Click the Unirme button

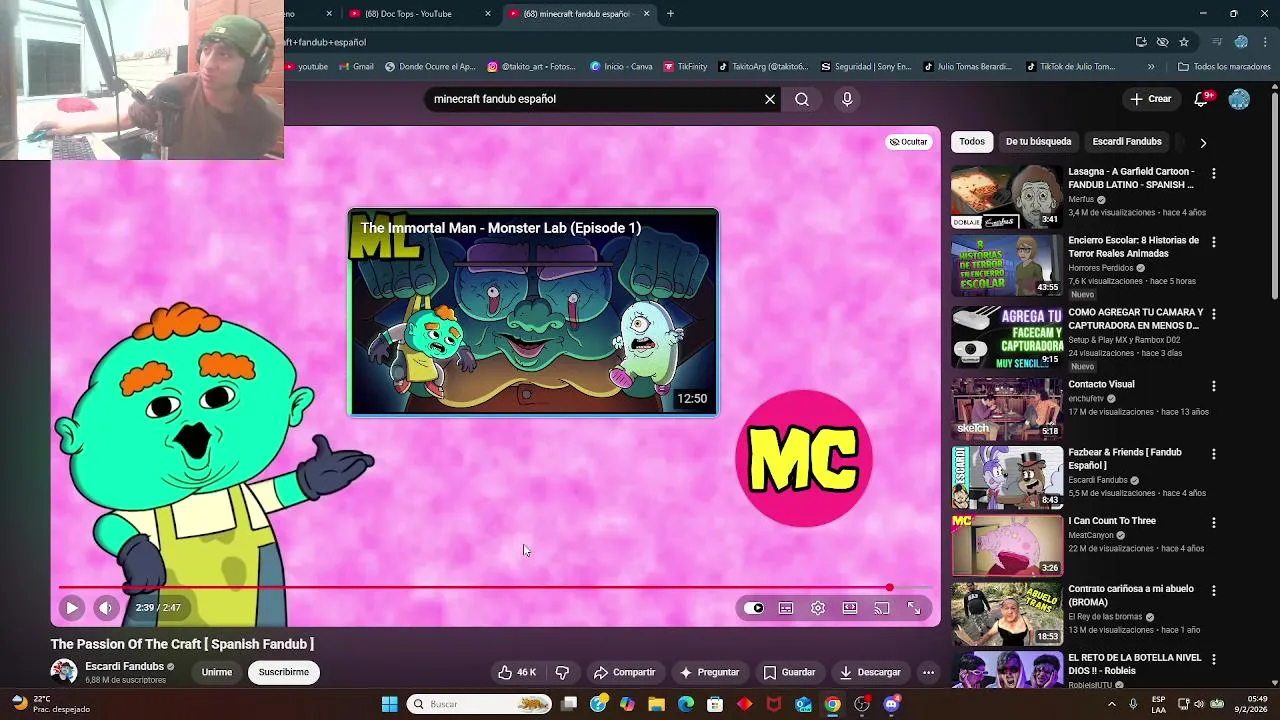tap(217, 672)
